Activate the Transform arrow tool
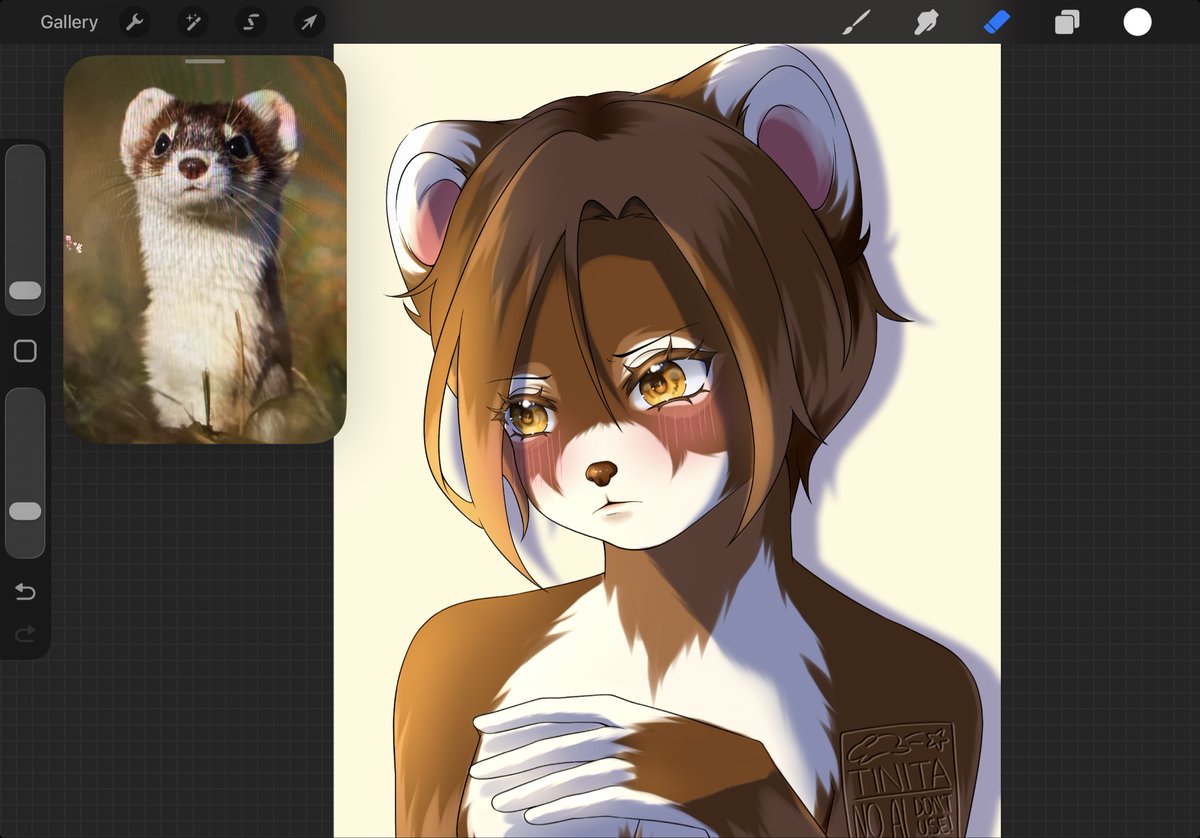Image resolution: width=1200 pixels, height=838 pixels. [309, 22]
